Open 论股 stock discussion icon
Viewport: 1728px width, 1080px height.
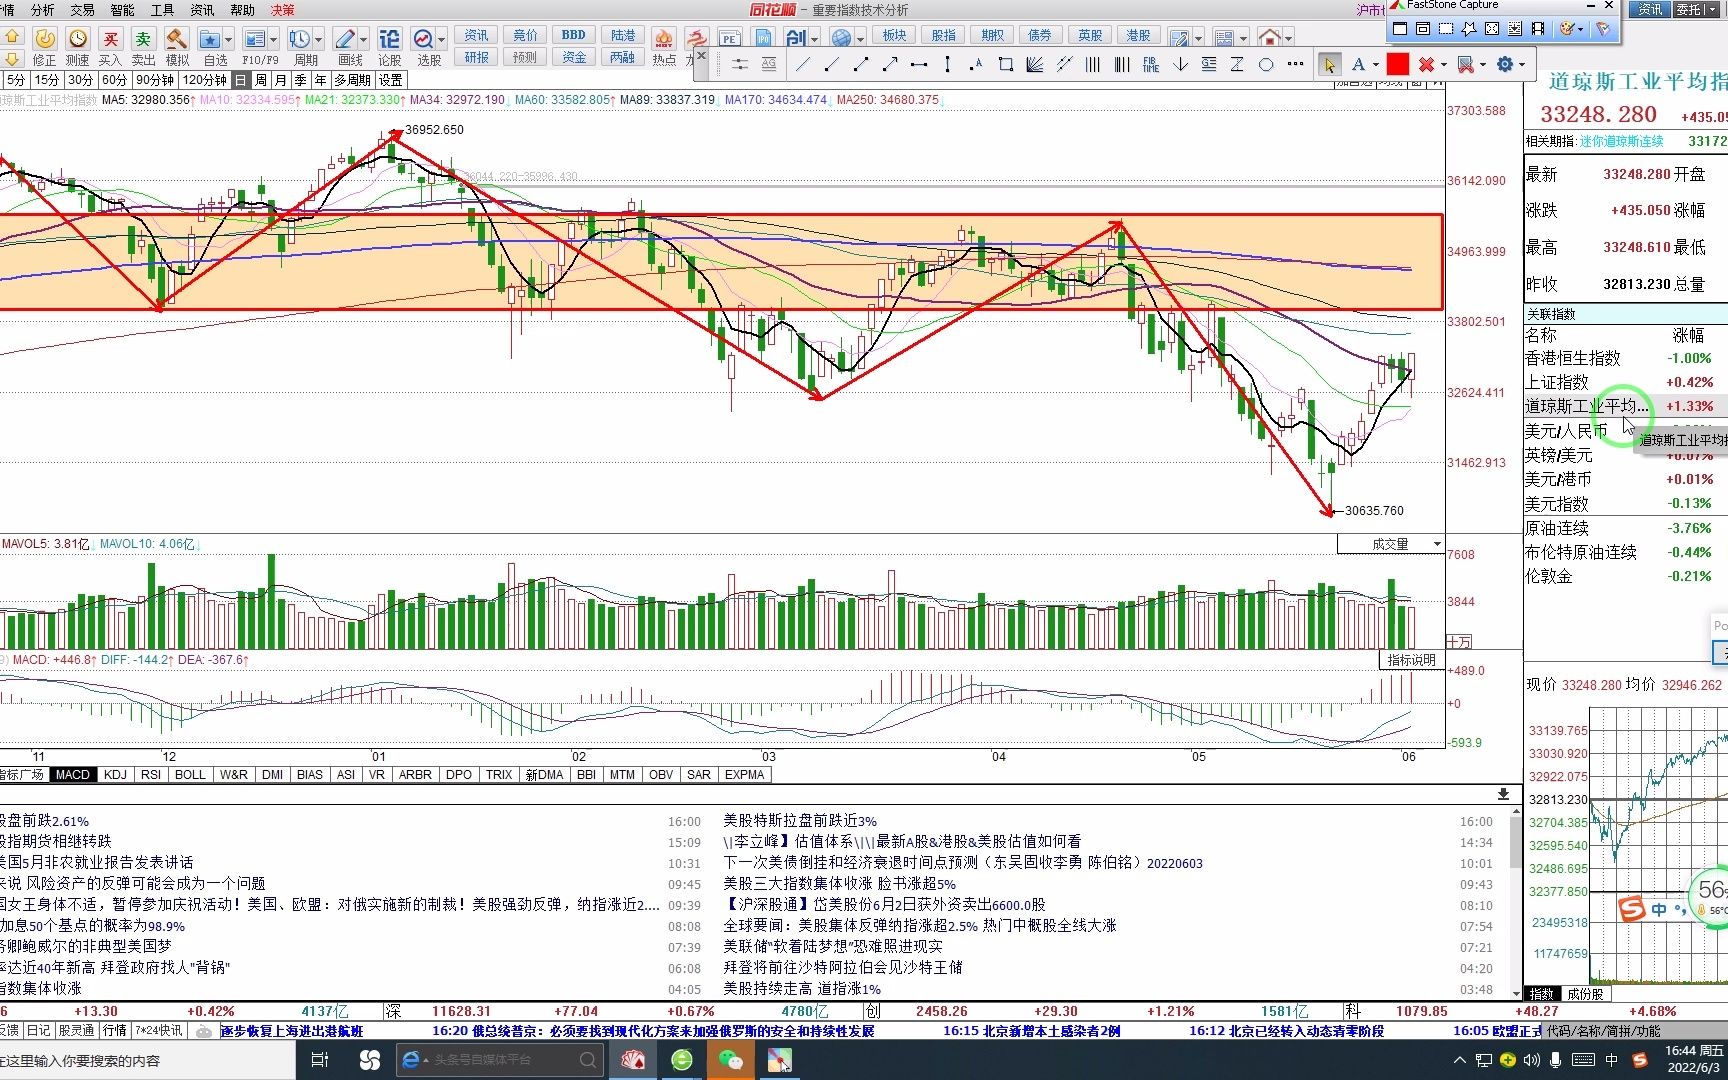pyautogui.click(x=390, y=39)
